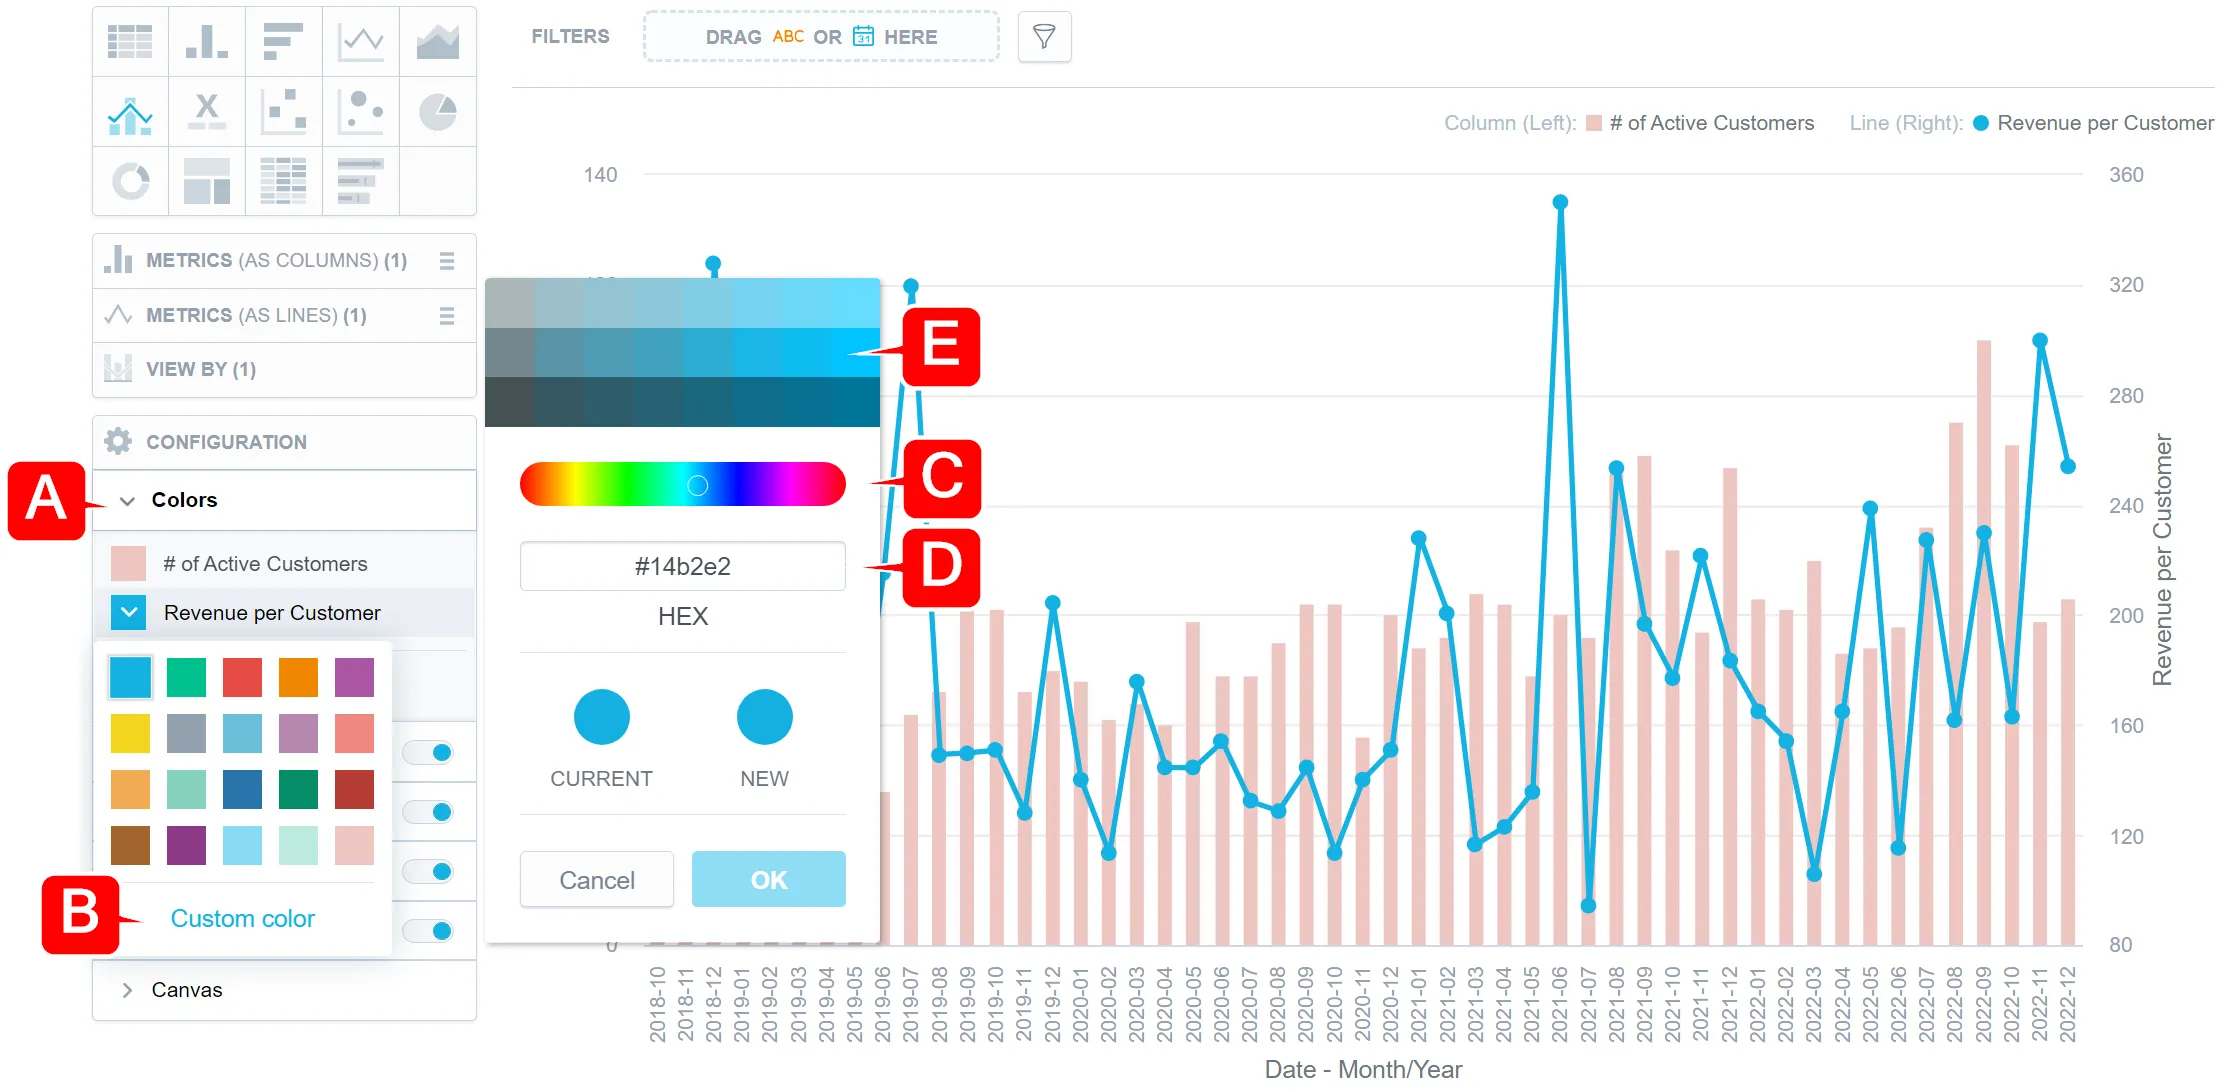Select the bubble chart type icon
The width and height of the screenshot is (2238, 1090).
click(x=361, y=111)
